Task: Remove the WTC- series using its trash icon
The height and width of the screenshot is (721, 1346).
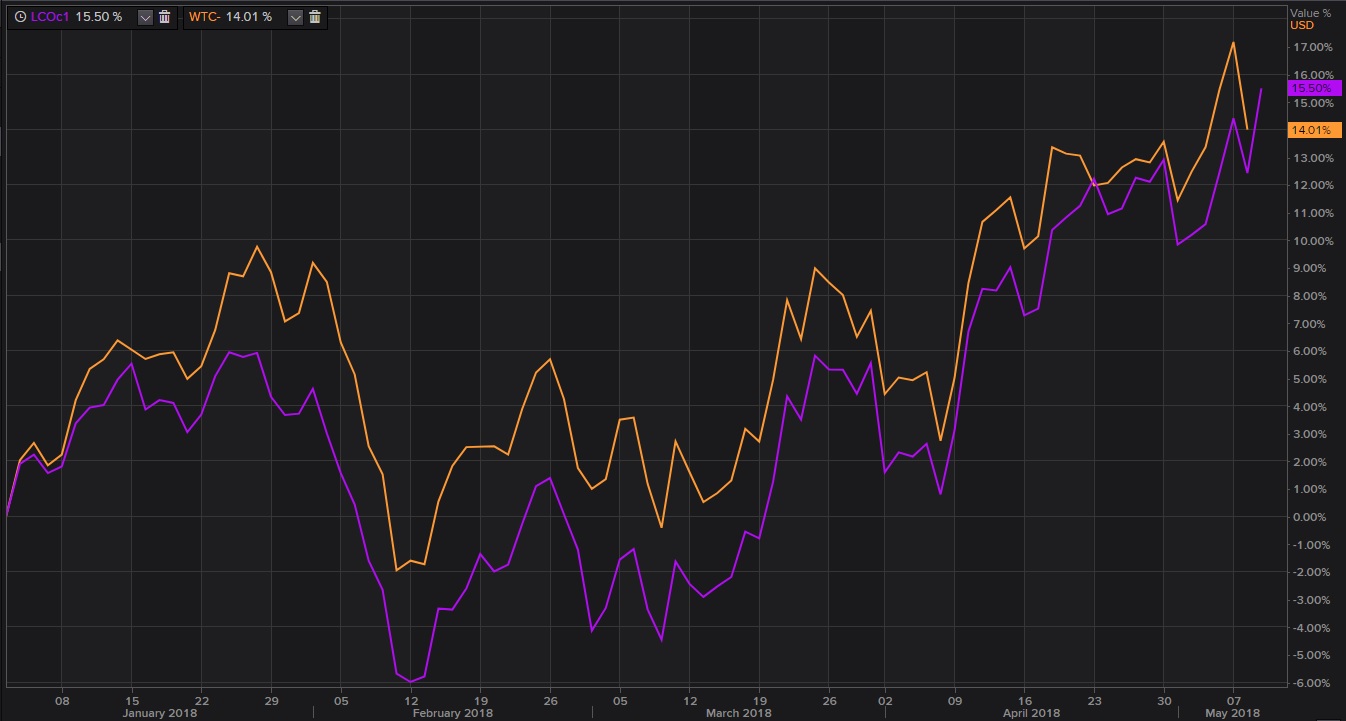Action: tap(315, 17)
